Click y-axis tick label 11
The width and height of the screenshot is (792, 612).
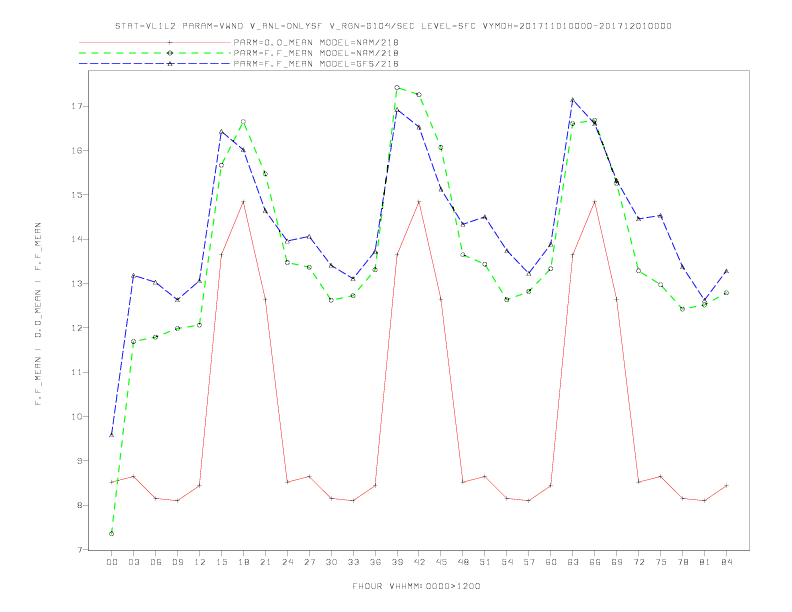[77, 372]
